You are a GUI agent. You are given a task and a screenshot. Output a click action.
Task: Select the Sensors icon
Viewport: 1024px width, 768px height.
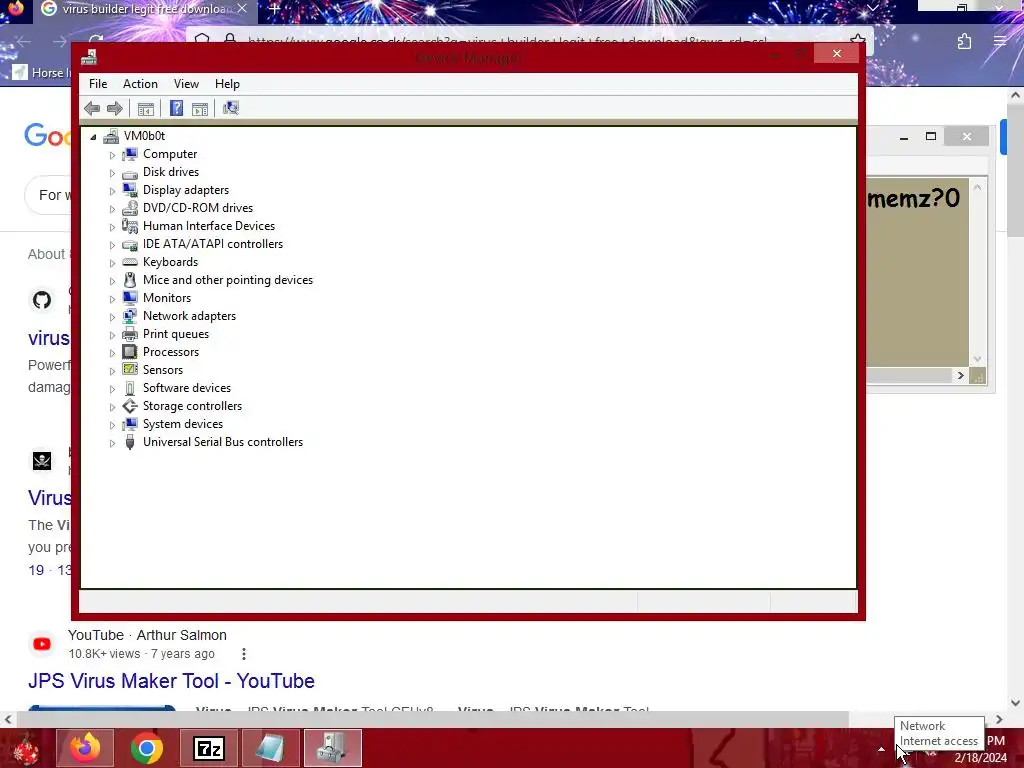tap(130, 370)
